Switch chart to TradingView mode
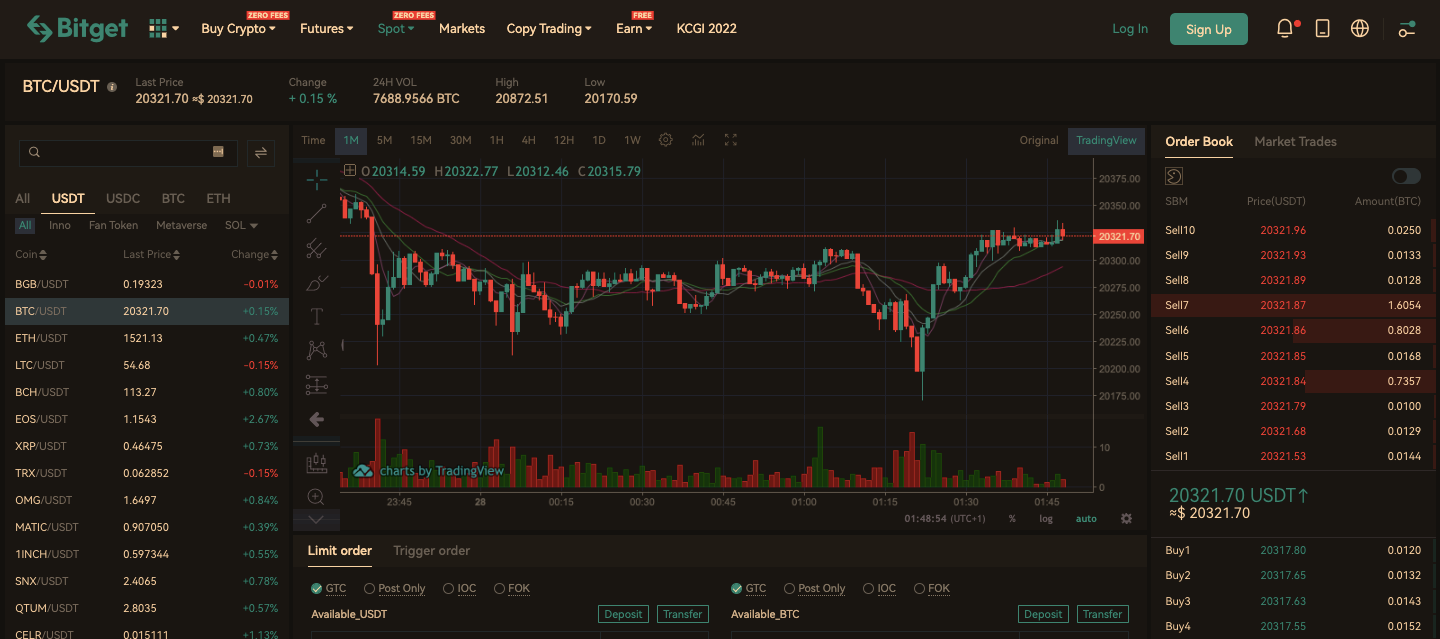The image size is (1440, 639). [x=1106, y=140]
